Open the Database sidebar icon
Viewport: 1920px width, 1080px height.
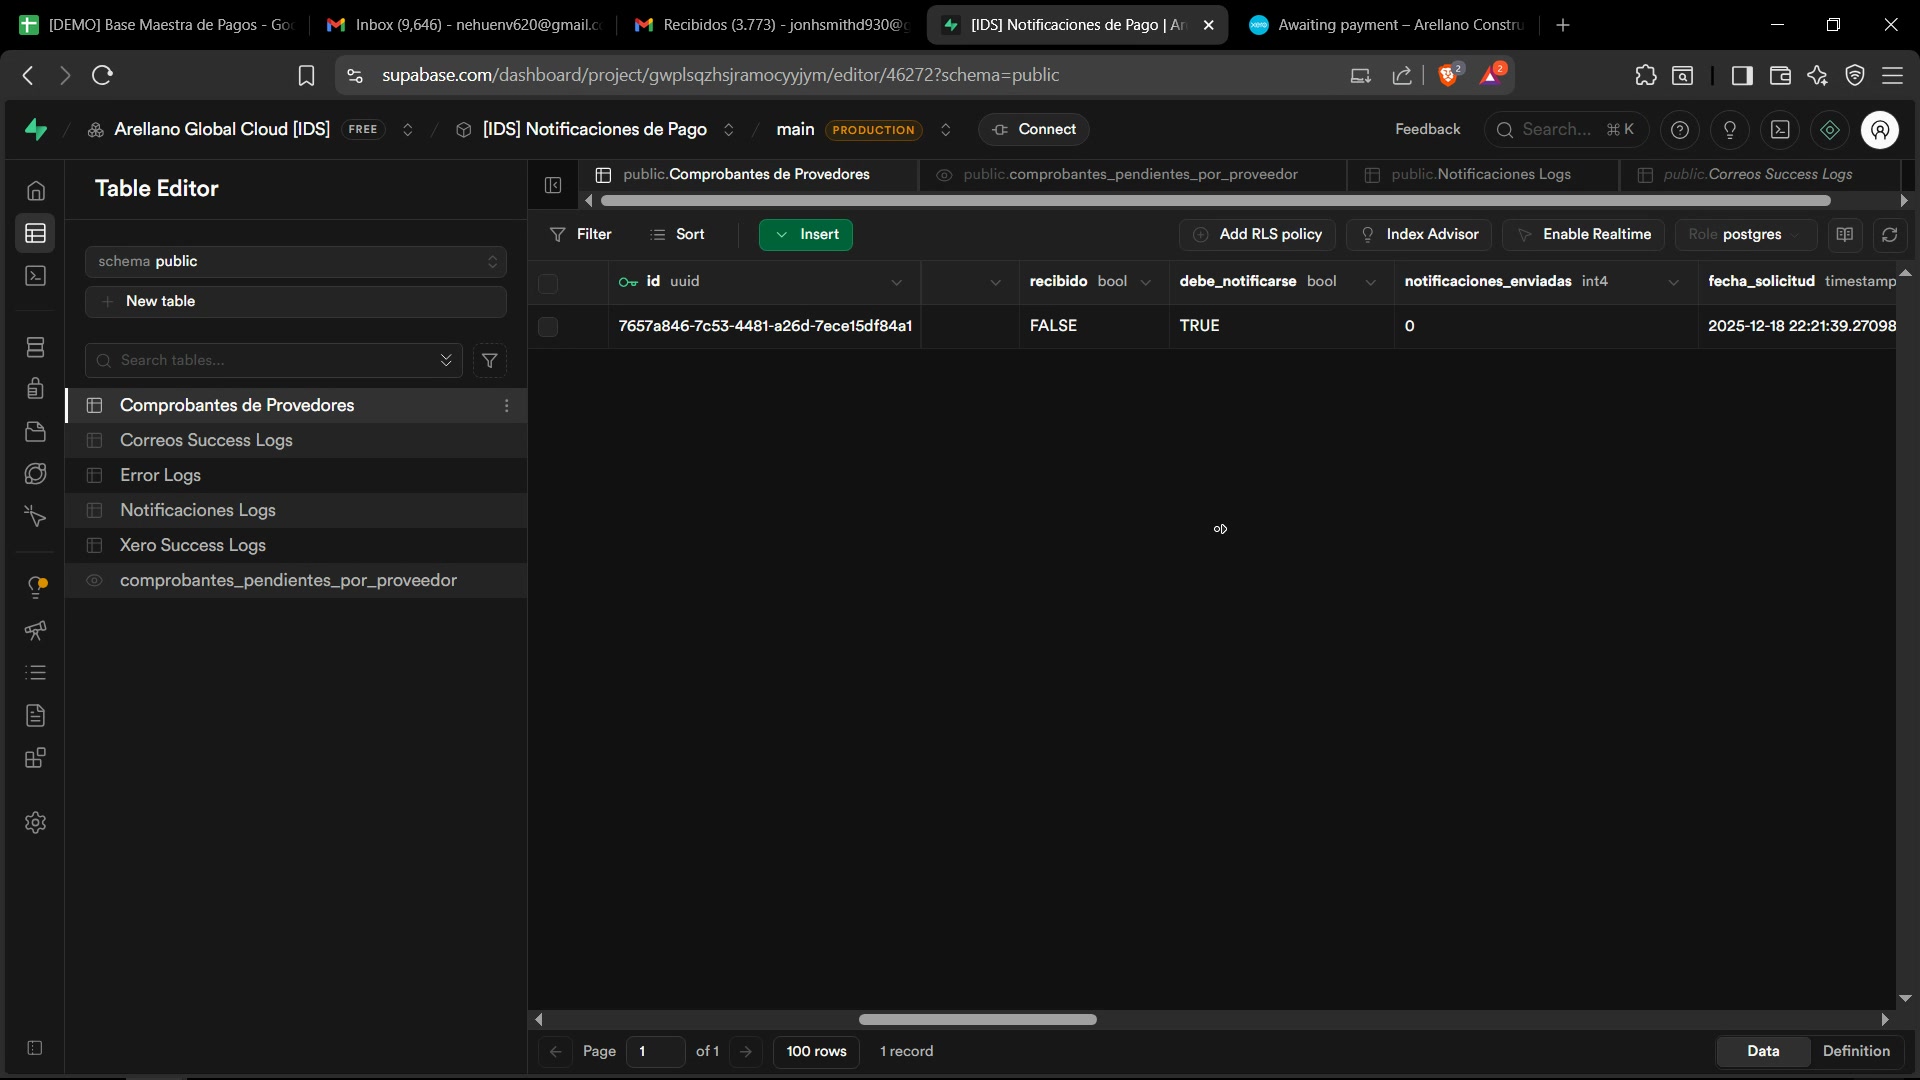pyautogui.click(x=36, y=347)
